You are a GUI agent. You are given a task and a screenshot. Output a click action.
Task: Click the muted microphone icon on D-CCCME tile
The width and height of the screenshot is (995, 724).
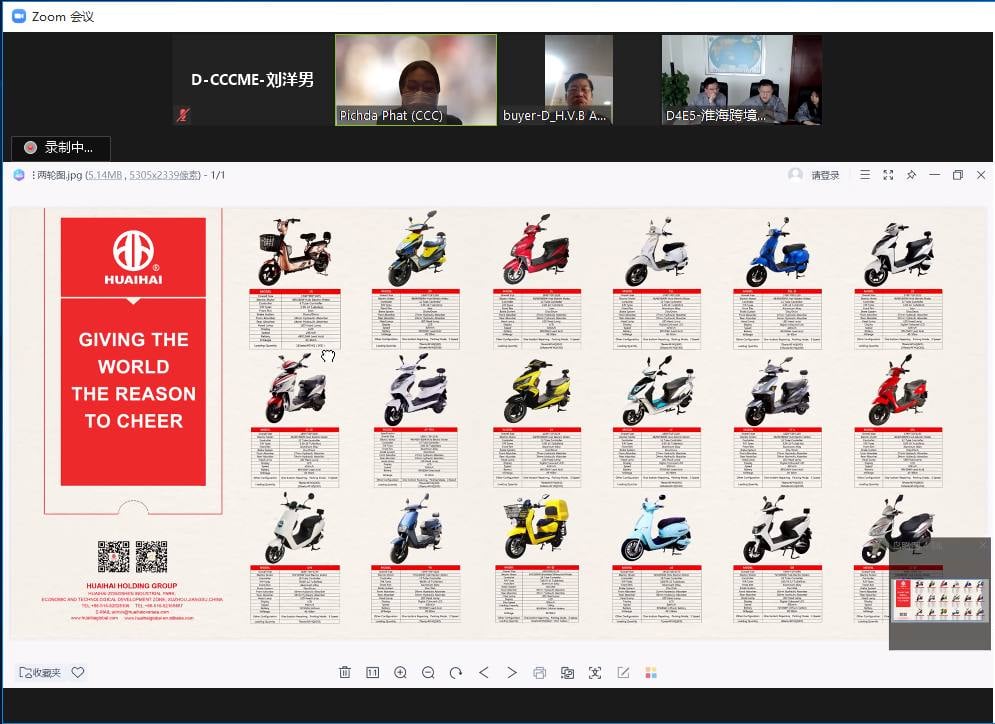coord(183,115)
